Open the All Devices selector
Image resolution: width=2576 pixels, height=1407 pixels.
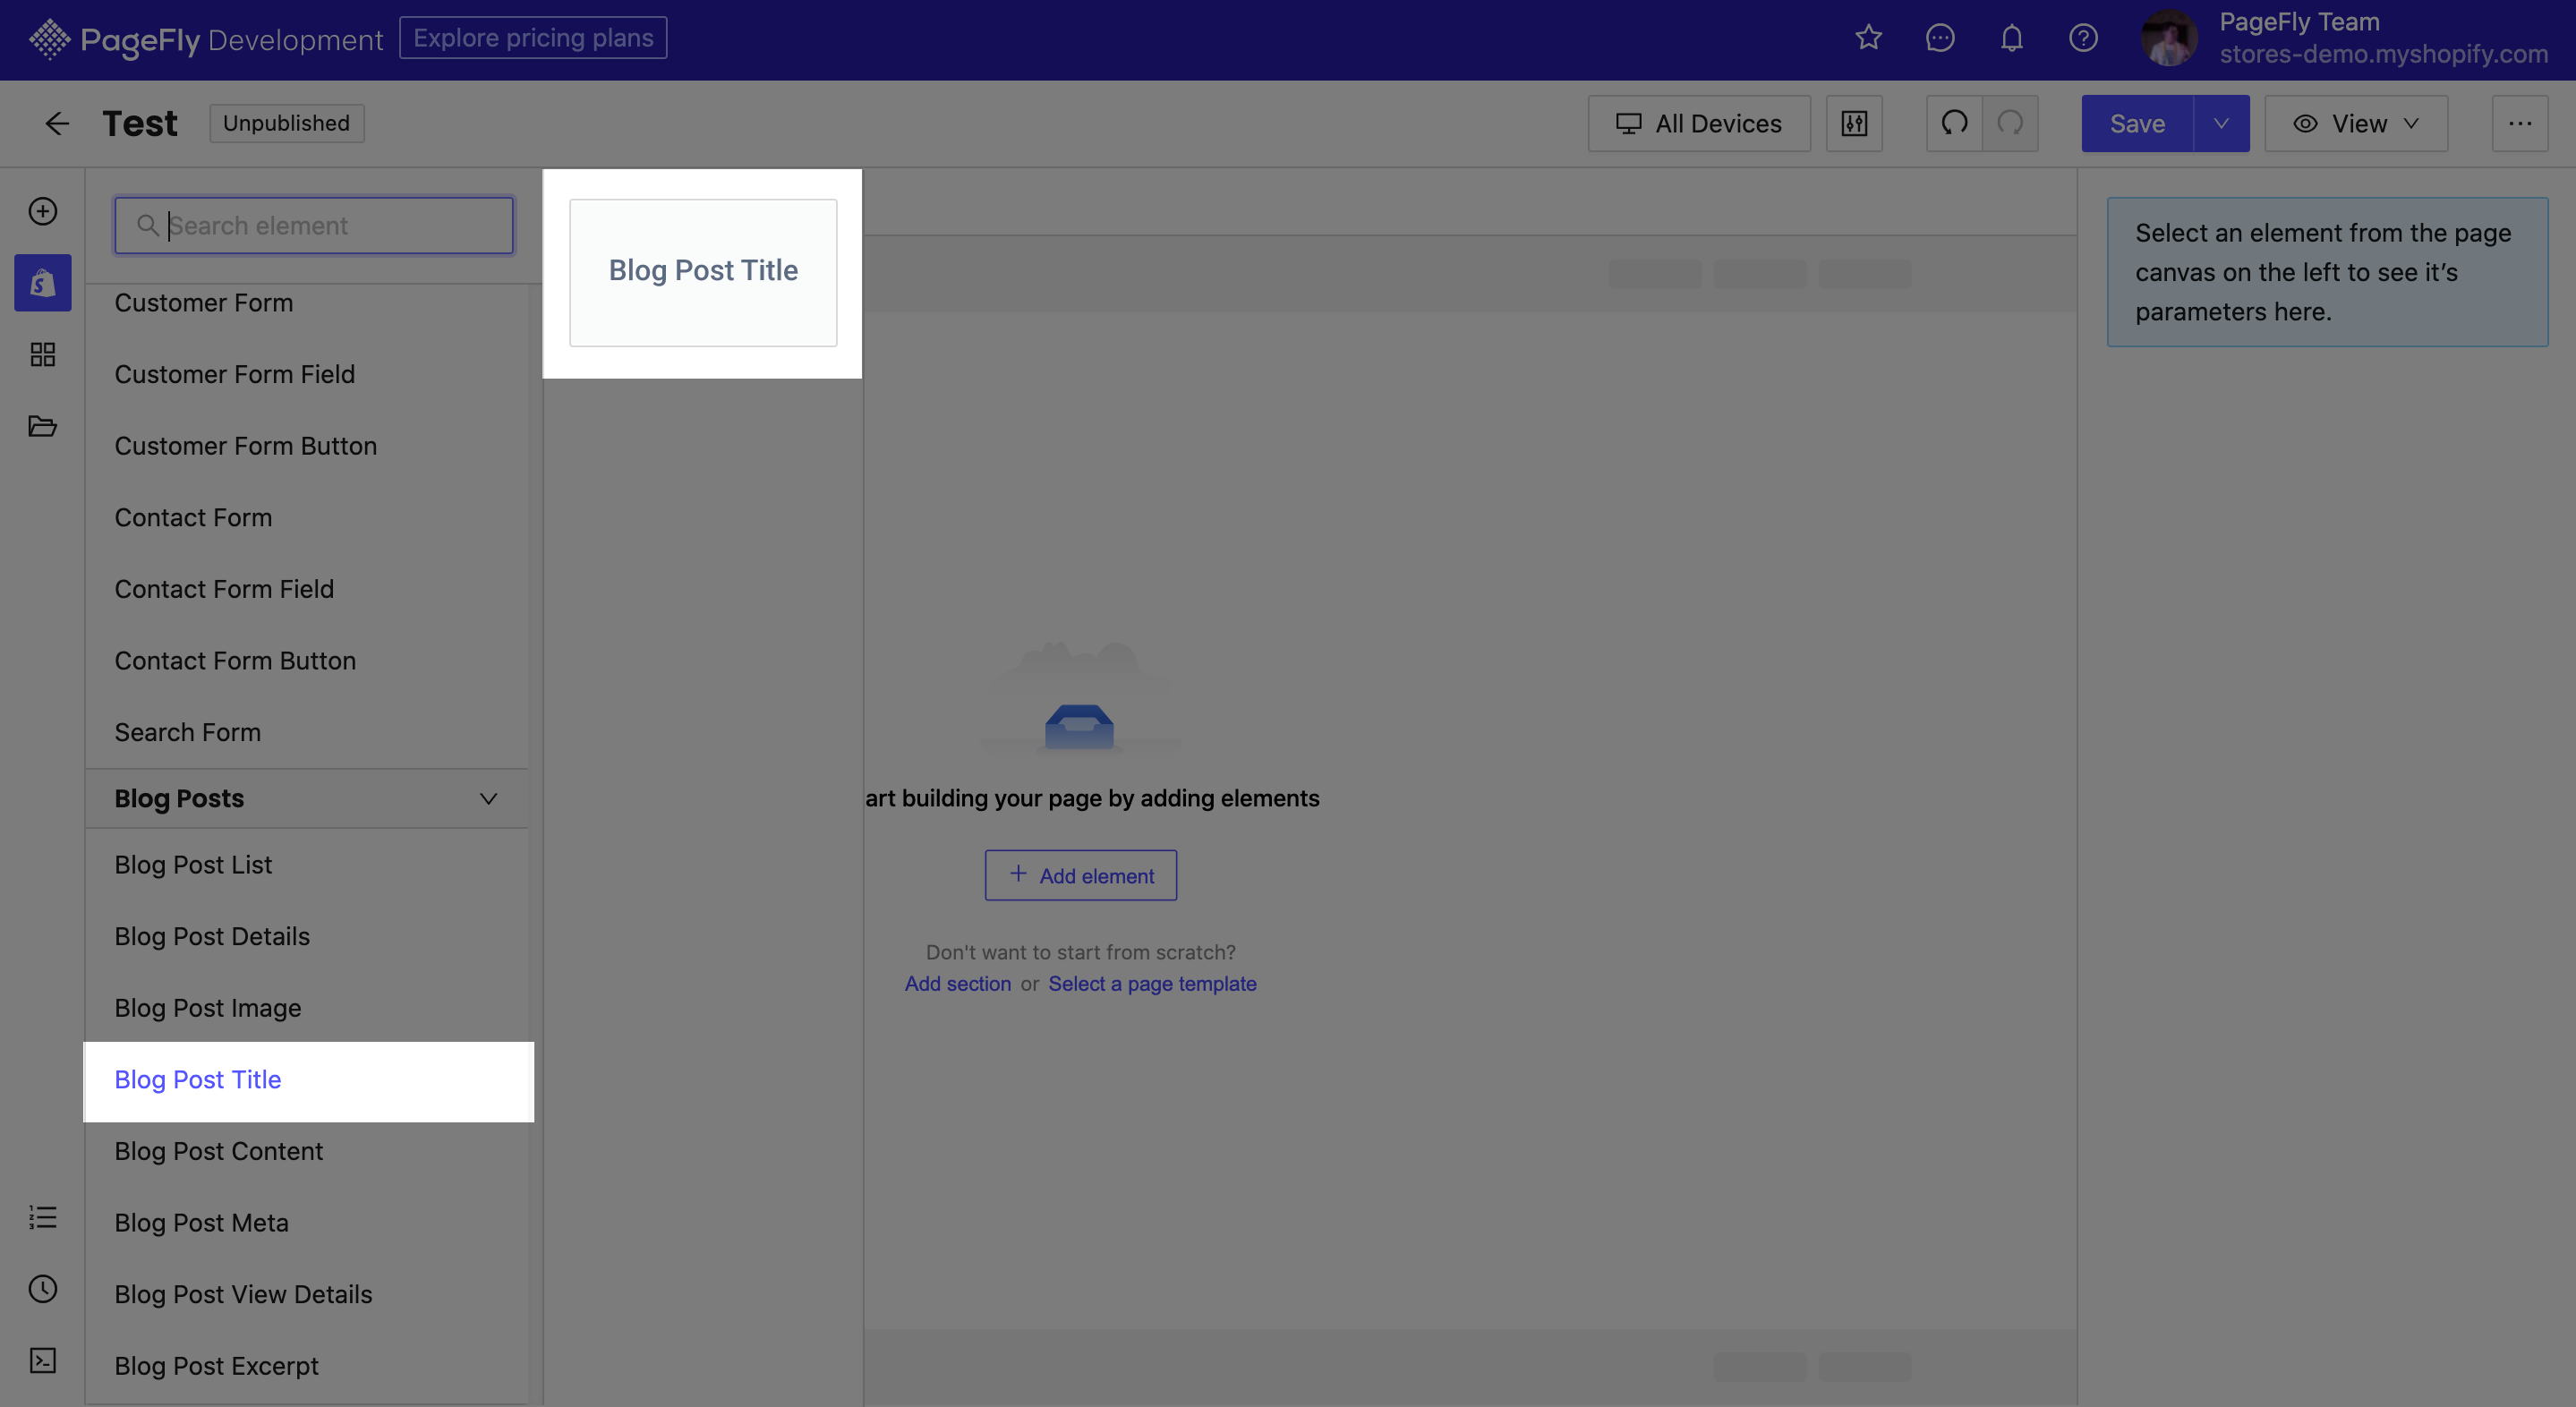coord(1698,123)
